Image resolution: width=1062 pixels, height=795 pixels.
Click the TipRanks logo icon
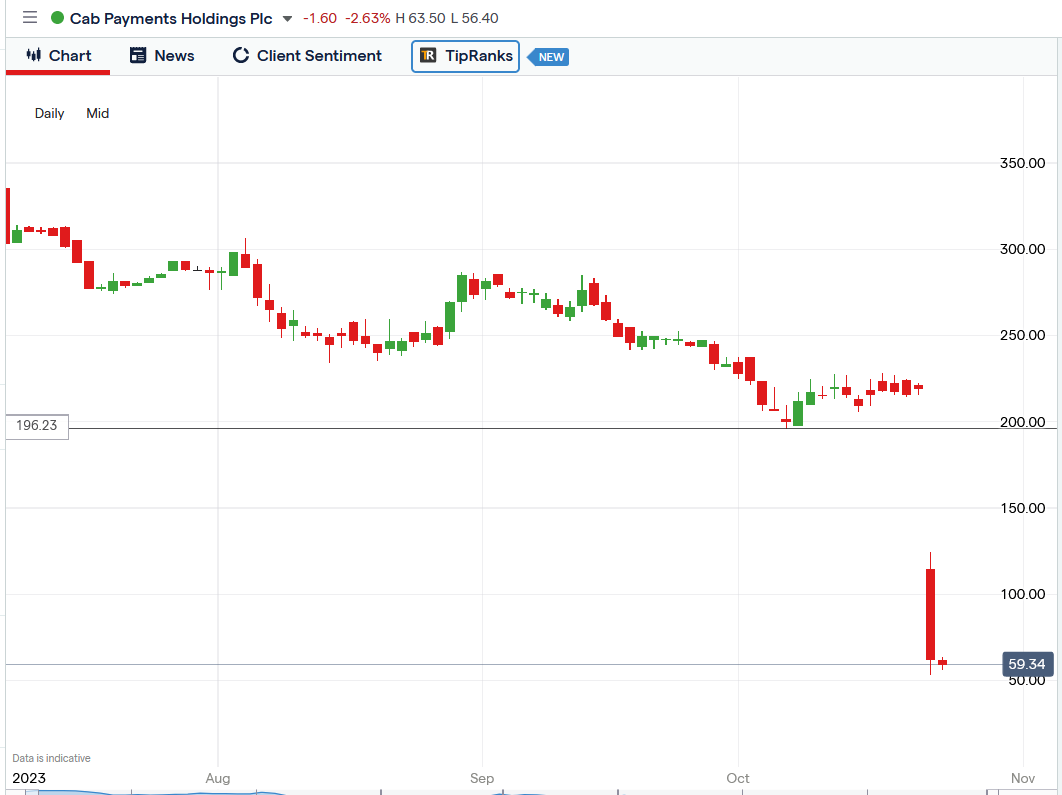(428, 56)
